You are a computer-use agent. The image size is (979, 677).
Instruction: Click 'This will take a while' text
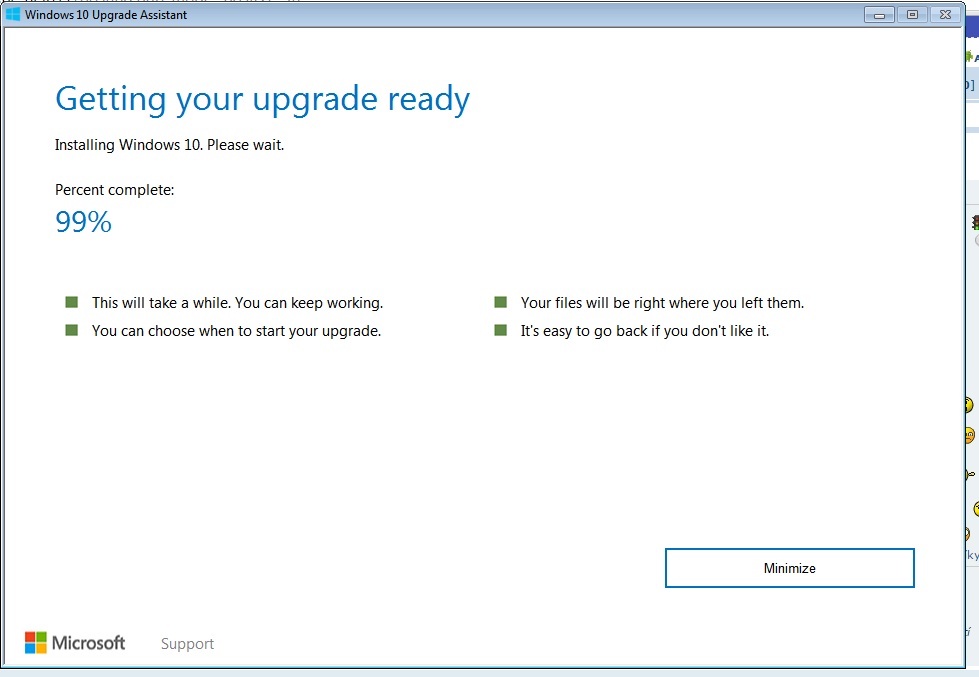[237, 303]
